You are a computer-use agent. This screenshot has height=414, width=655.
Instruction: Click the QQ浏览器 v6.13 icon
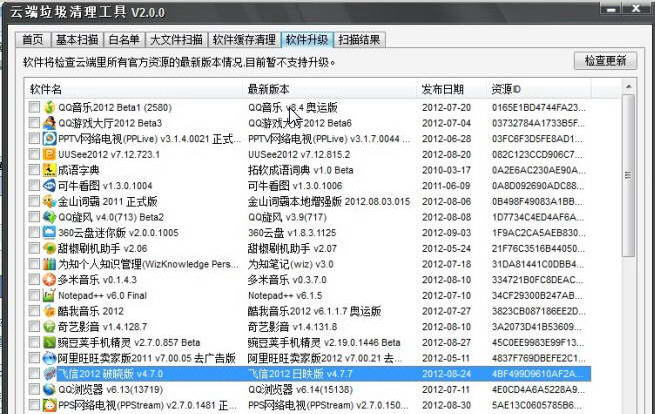click(x=49, y=389)
